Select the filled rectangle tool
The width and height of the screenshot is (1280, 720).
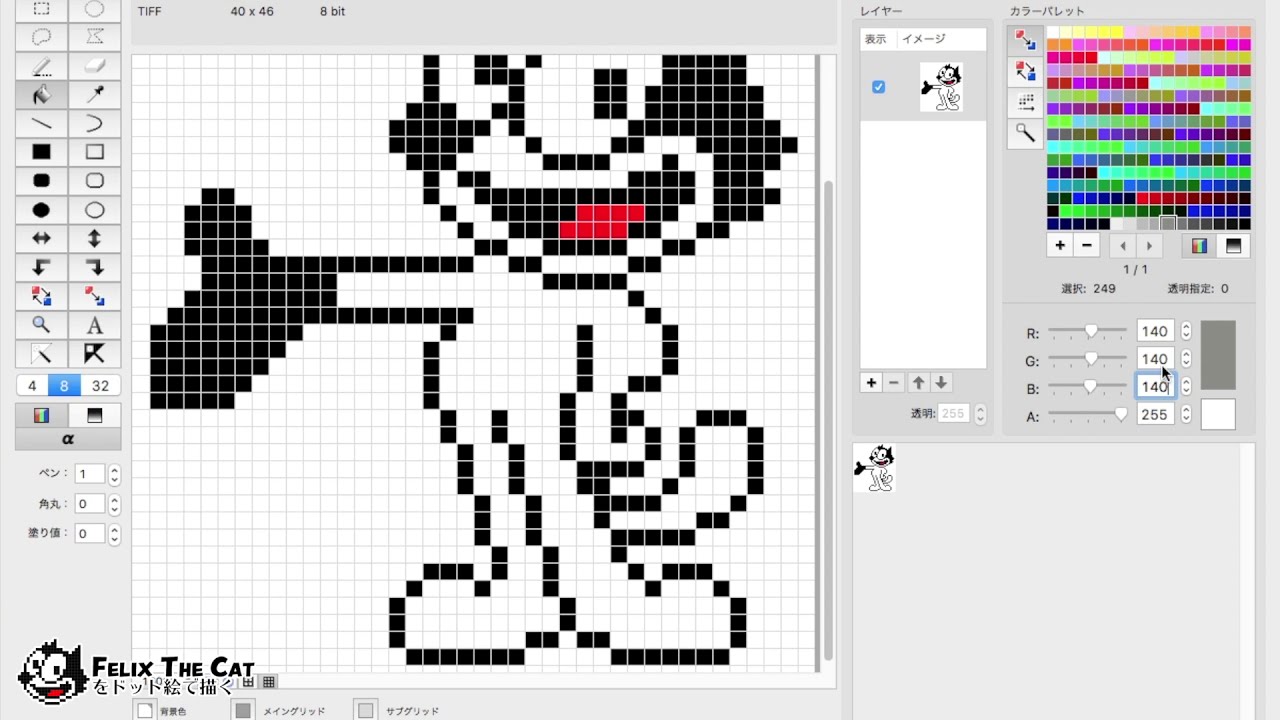click(41, 152)
